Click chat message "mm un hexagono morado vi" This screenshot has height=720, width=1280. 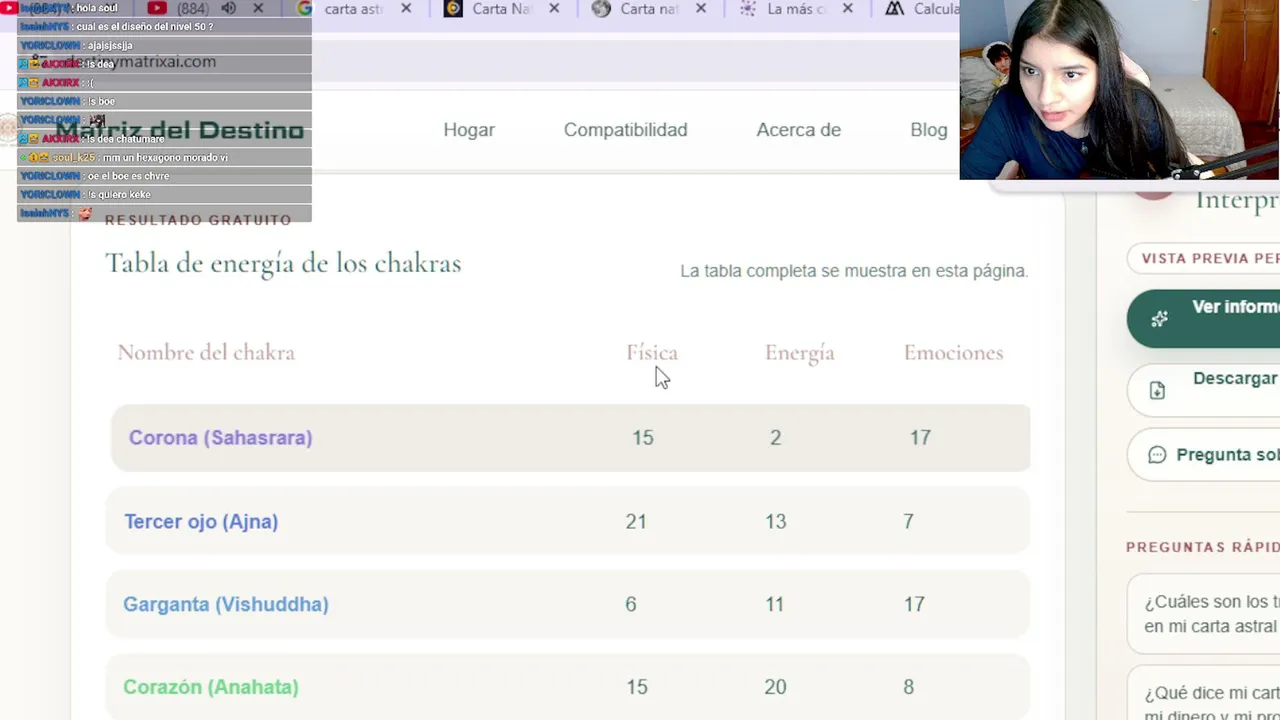tap(164, 158)
